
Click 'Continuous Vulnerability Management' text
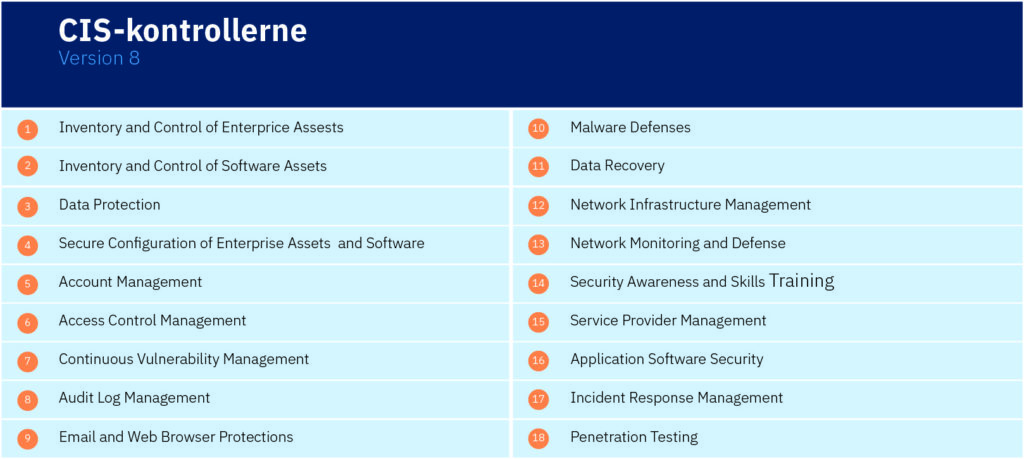point(184,359)
